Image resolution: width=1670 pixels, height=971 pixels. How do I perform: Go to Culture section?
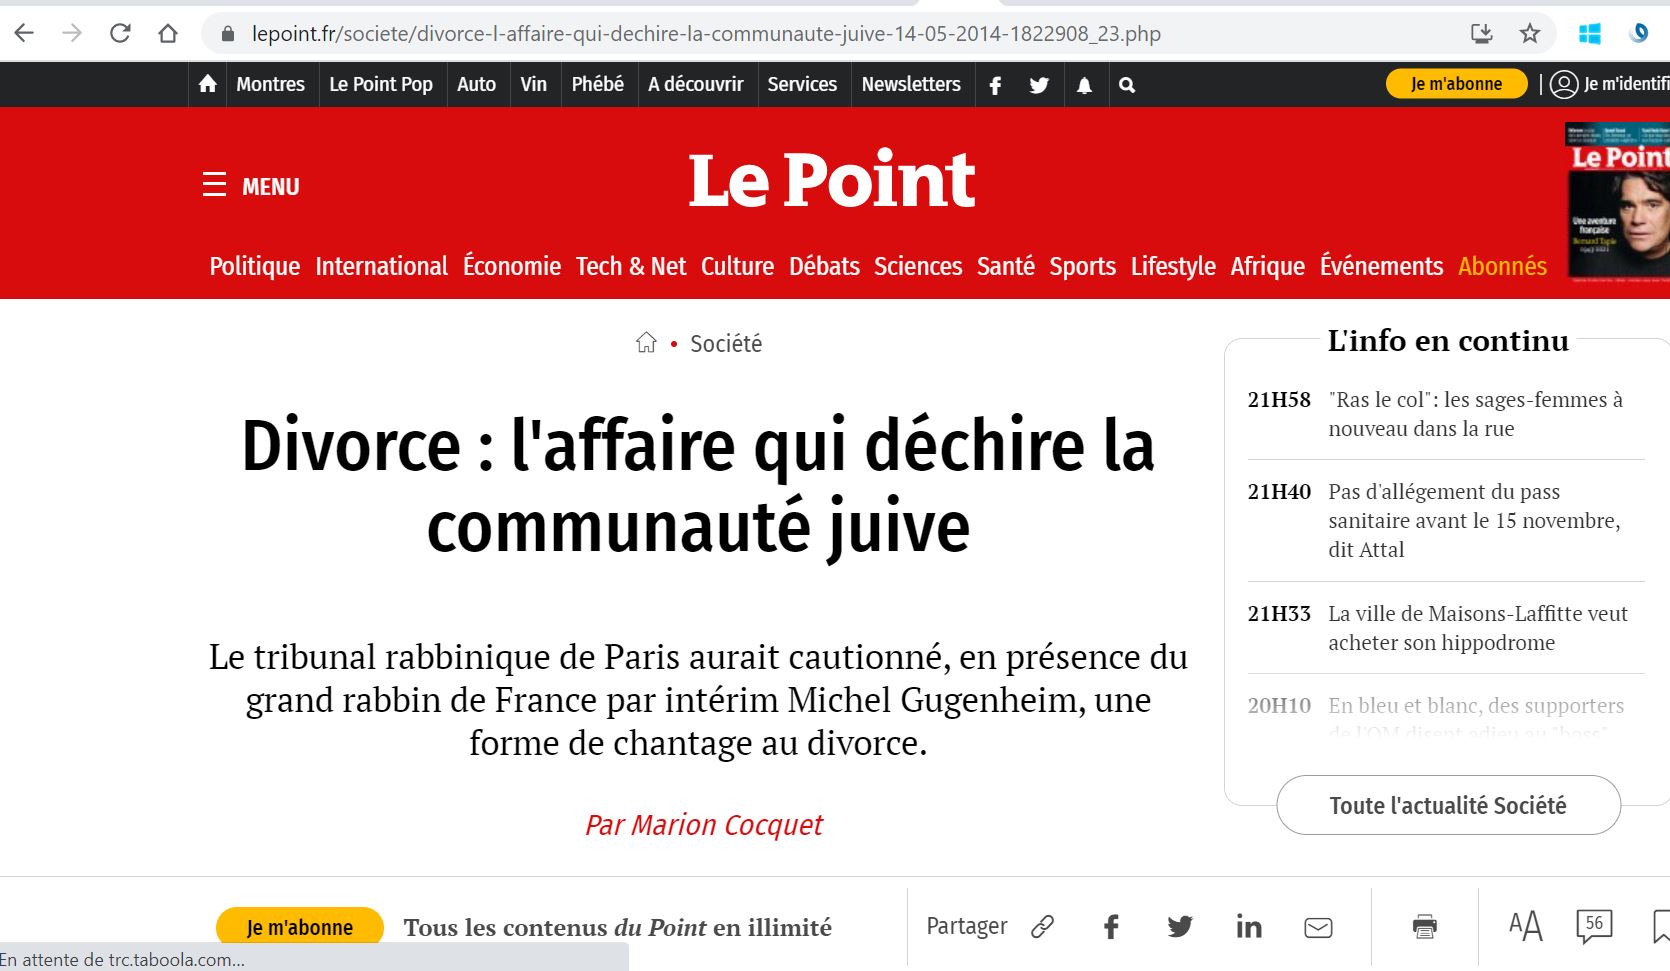click(x=737, y=266)
